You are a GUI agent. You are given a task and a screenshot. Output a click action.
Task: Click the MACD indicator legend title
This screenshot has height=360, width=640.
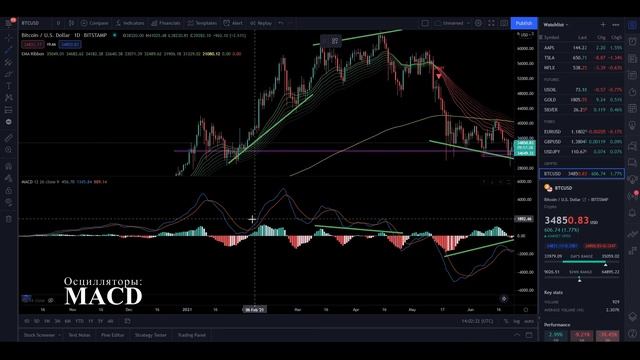point(27,182)
